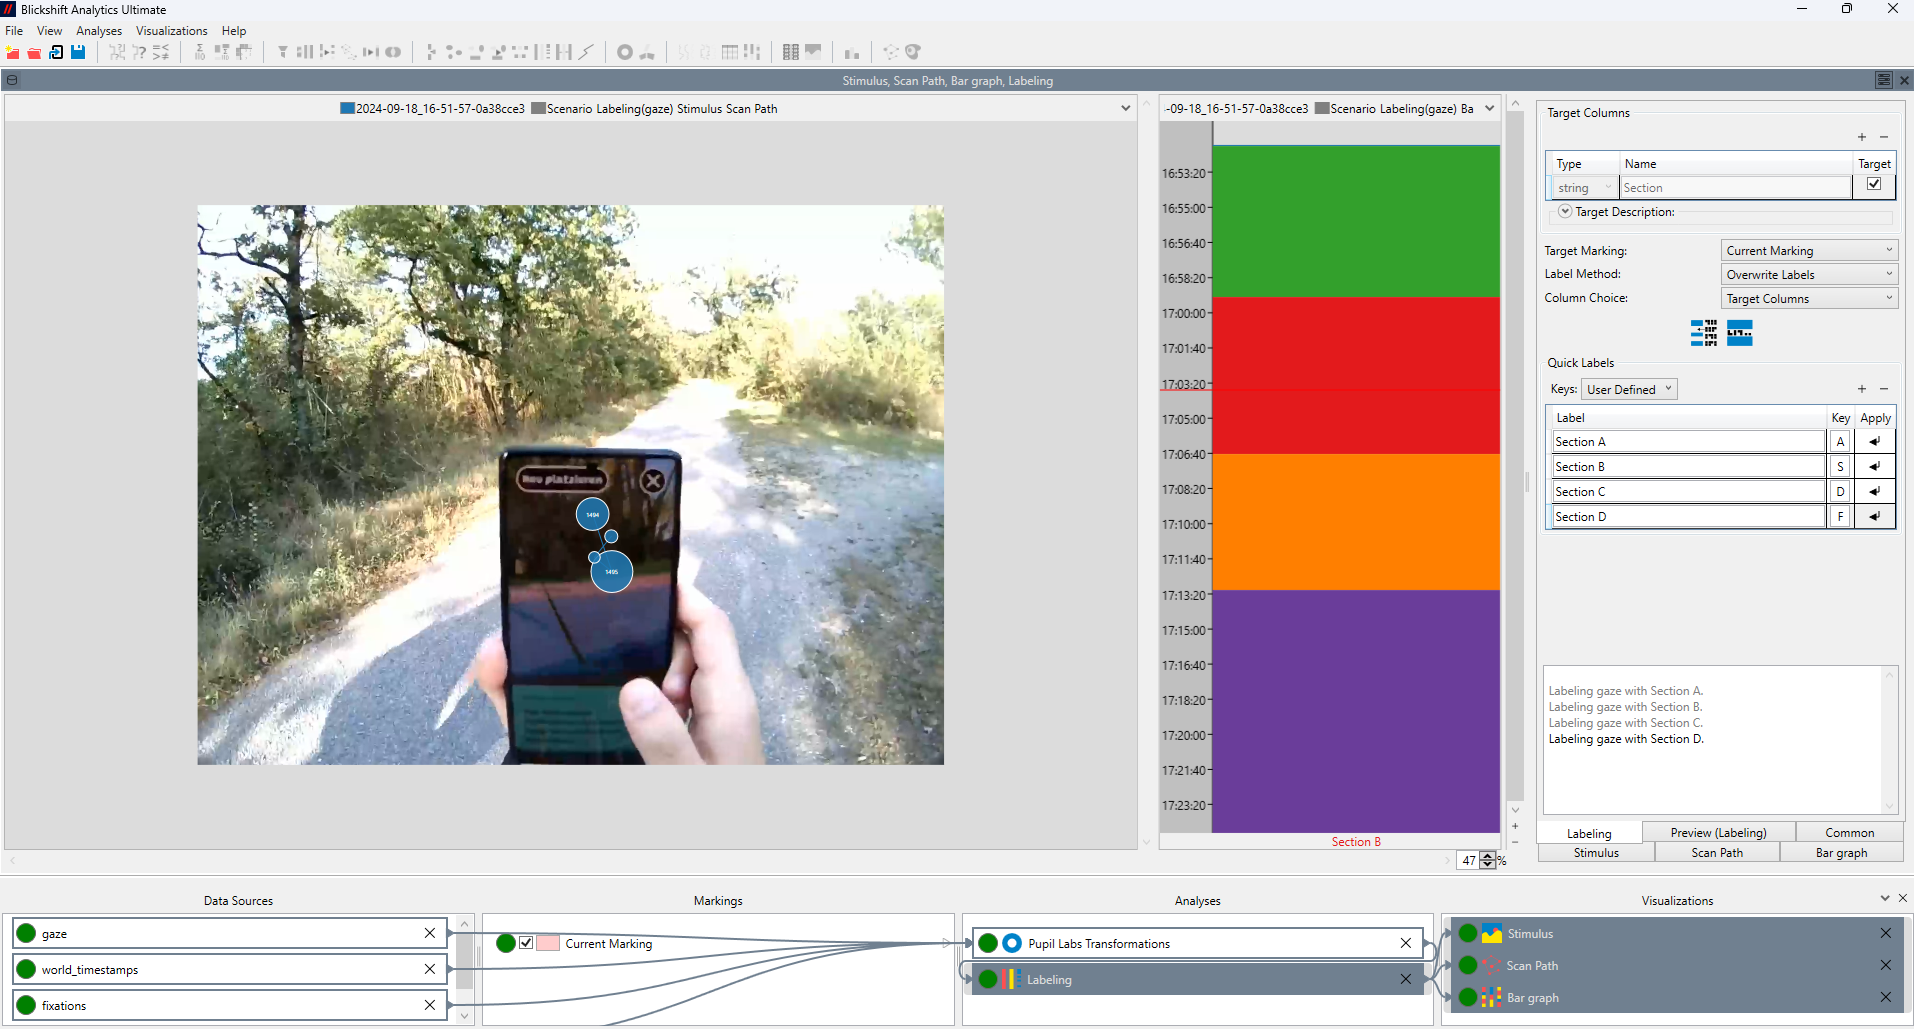Open the Analyses menu

click(99, 31)
